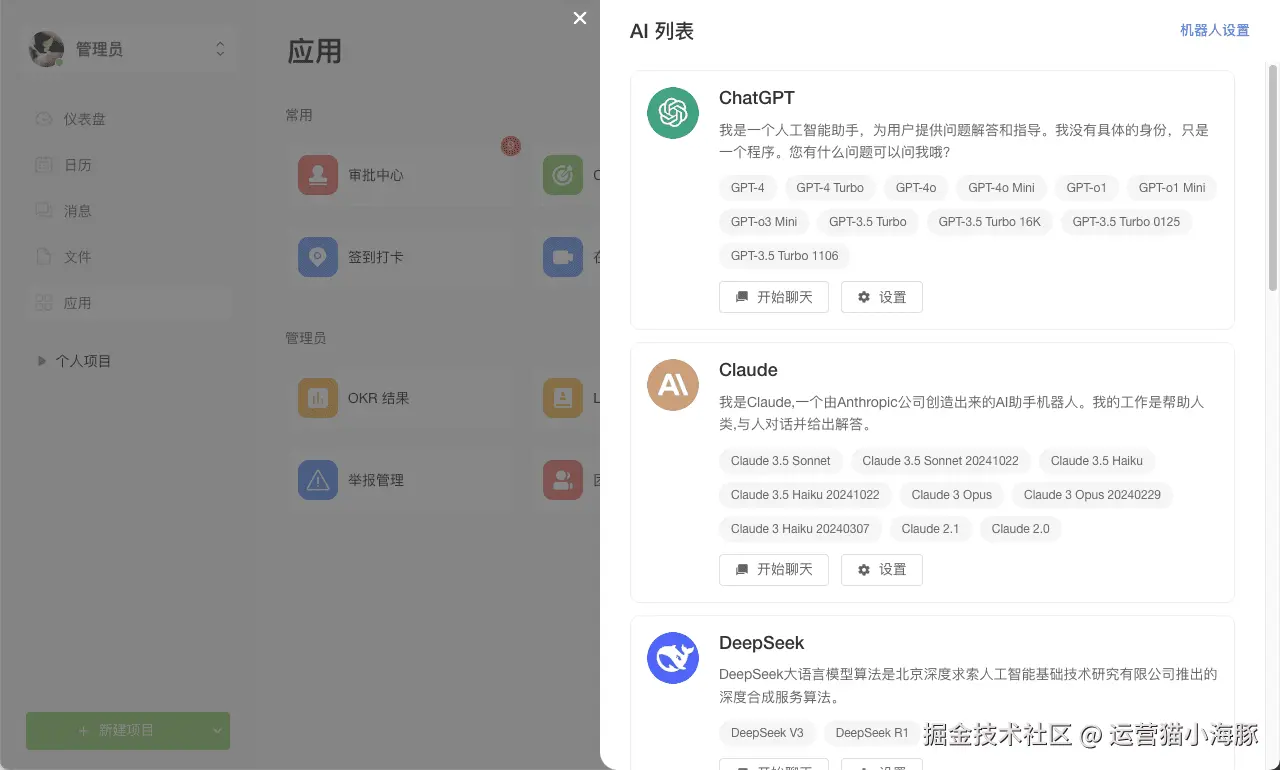1280x770 pixels.
Task: Open the 举报管理 app icon
Action: point(318,480)
